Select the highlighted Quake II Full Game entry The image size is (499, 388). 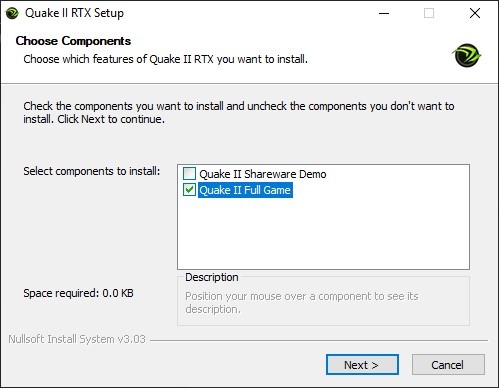(245, 190)
